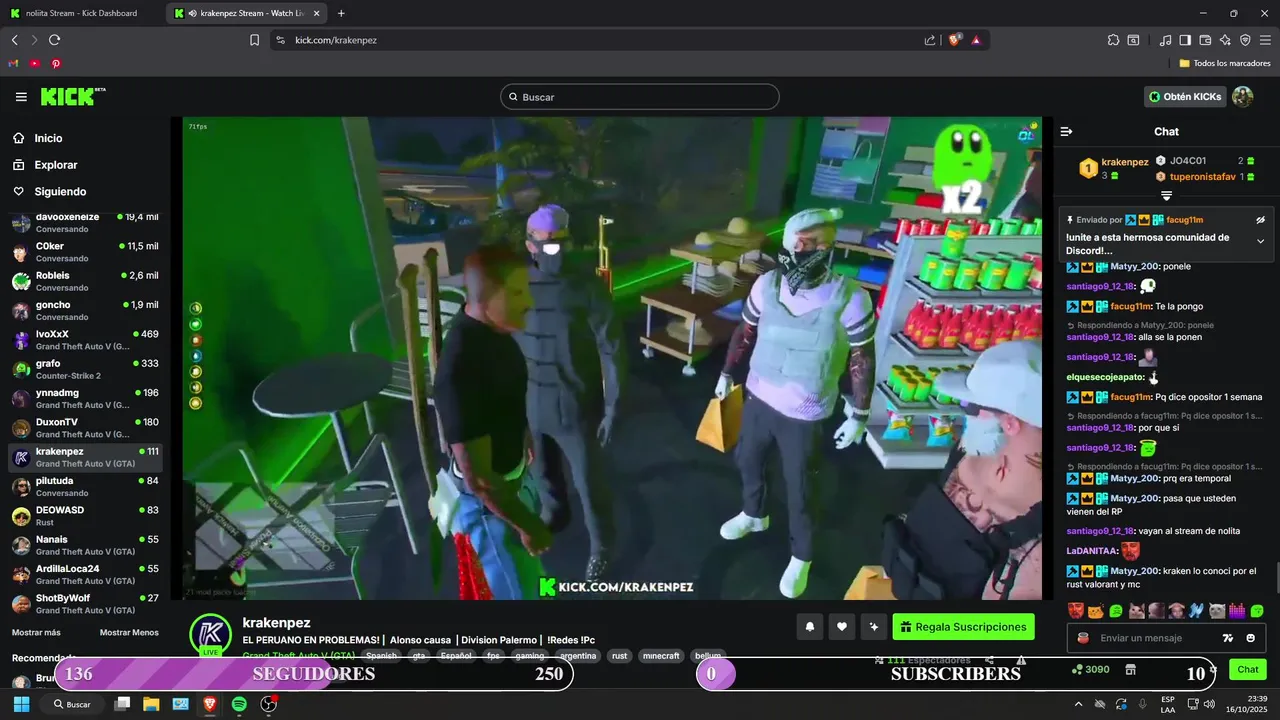Open a new browser tab
This screenshot has width=1280, height=720.
pos(341,13)
